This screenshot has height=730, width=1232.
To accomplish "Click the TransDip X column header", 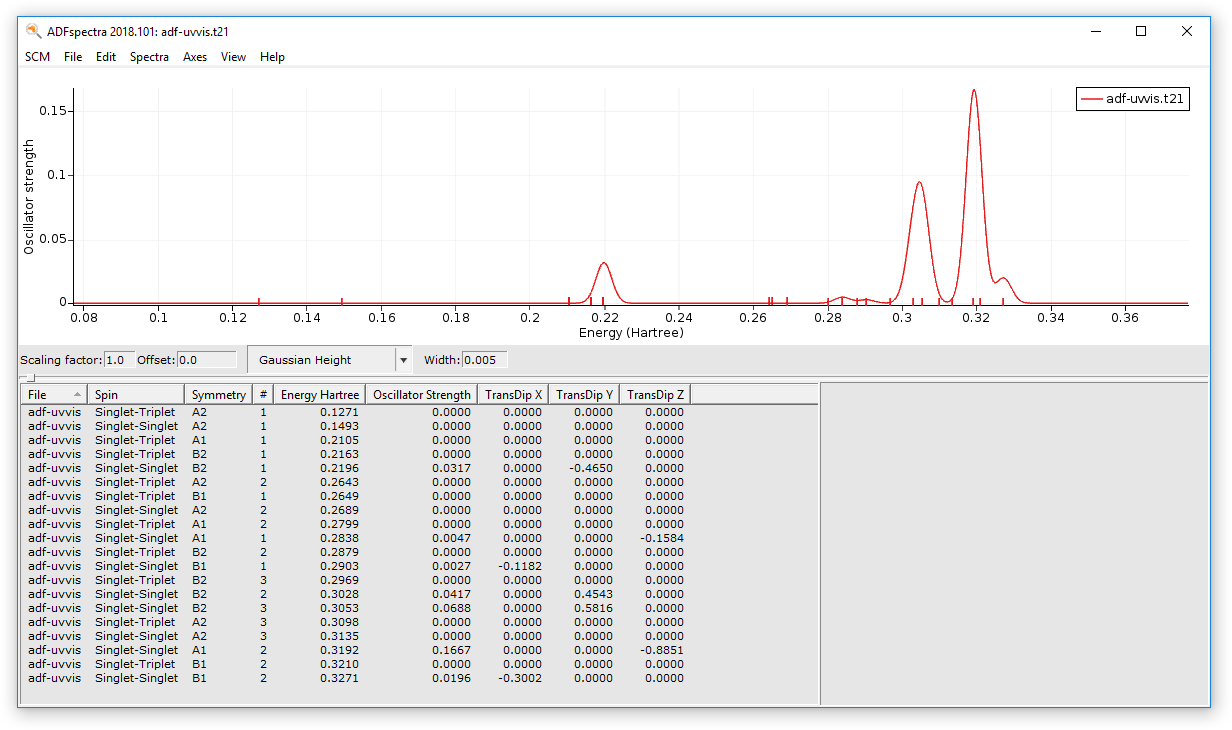I will tap(513, 395).
